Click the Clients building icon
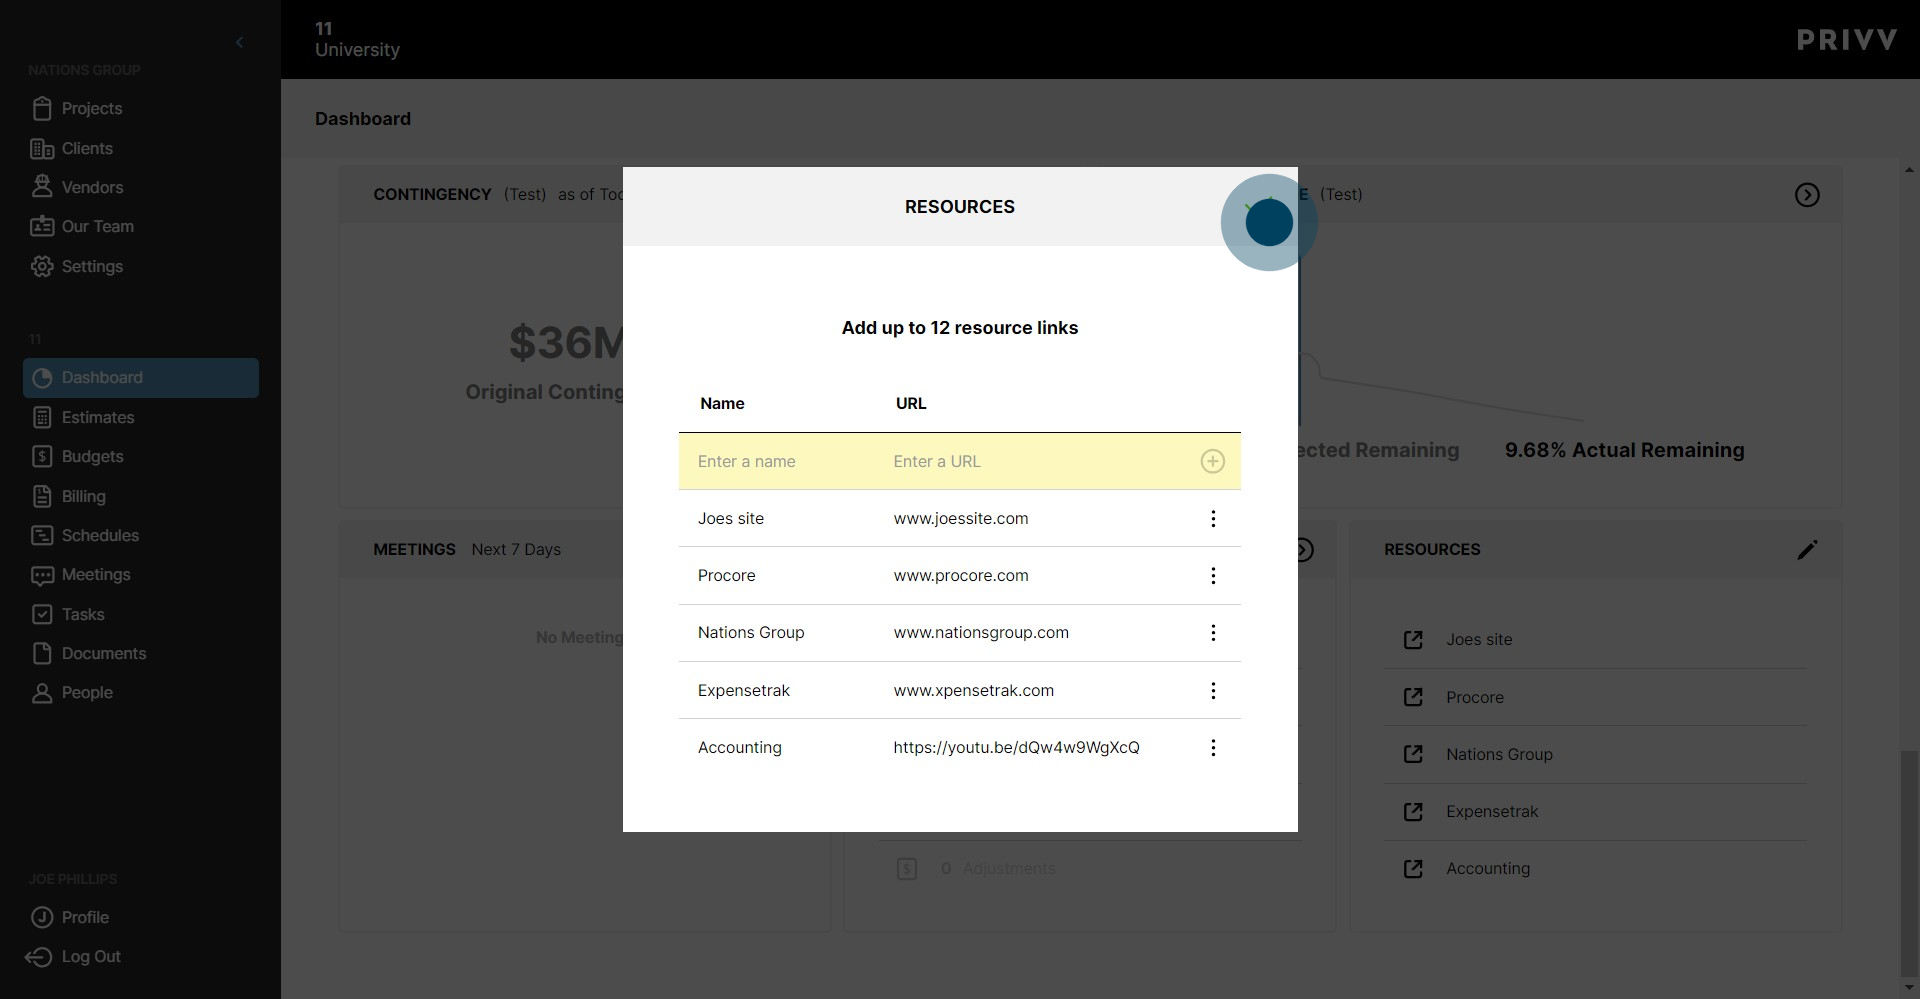The width and height of the screenshot is (1920, 999). (x=42, y=148)
